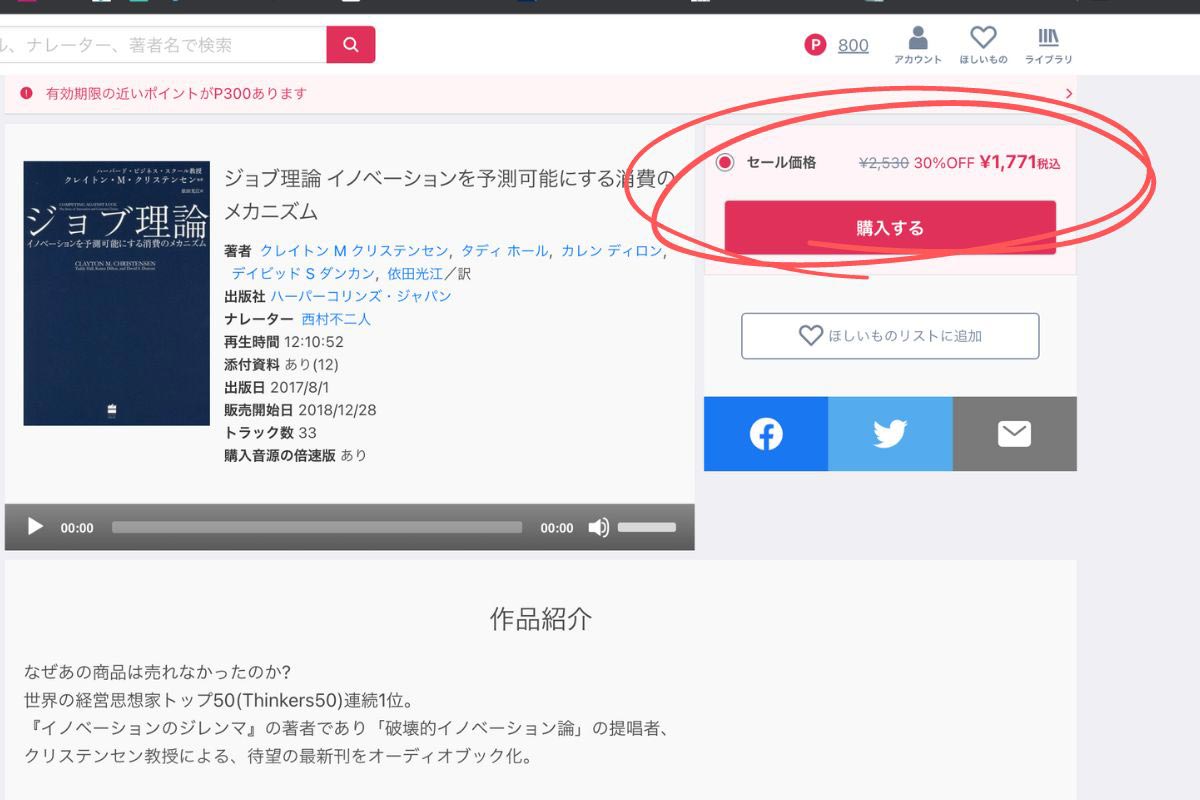
Task: Click the search magnifier button
Action: pos(351,45)
